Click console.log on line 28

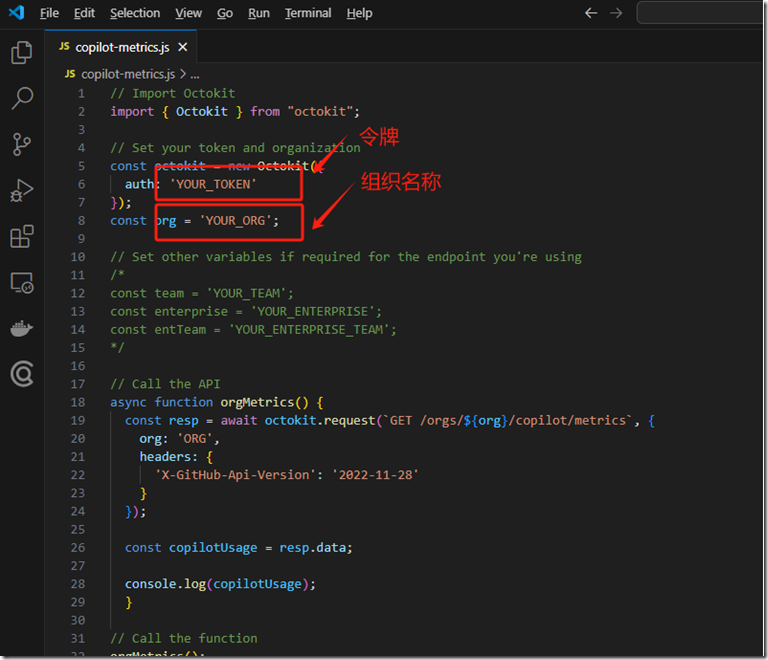click(165, 584)
